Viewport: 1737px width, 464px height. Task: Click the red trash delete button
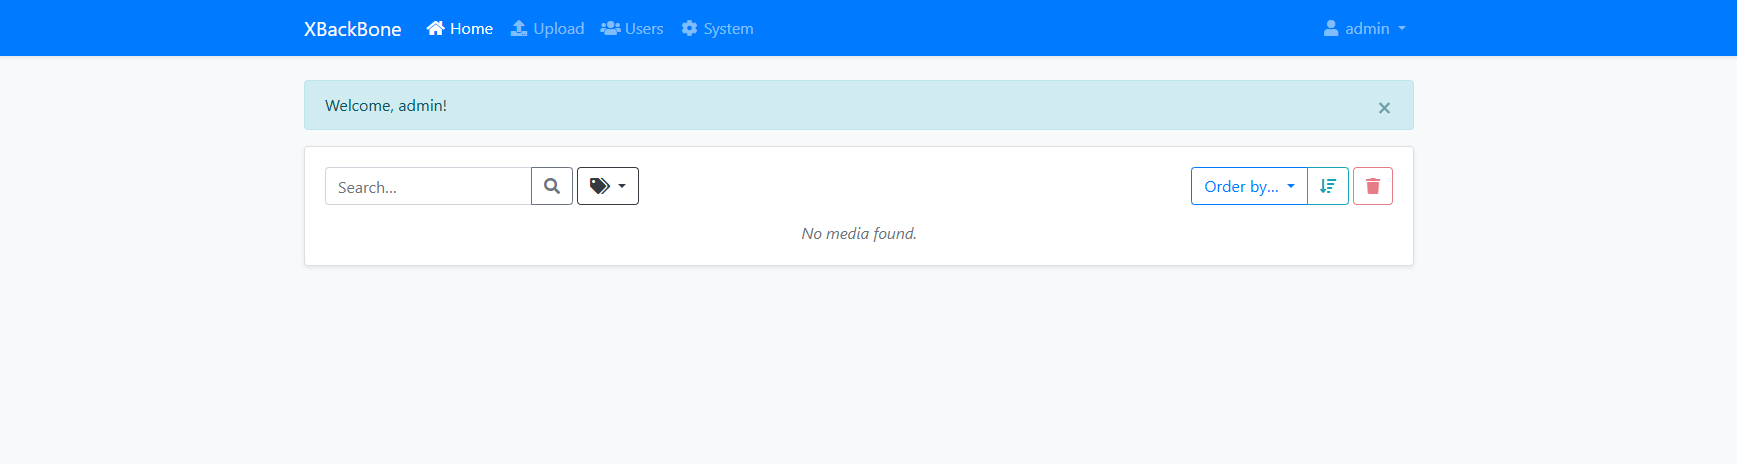1373,186
